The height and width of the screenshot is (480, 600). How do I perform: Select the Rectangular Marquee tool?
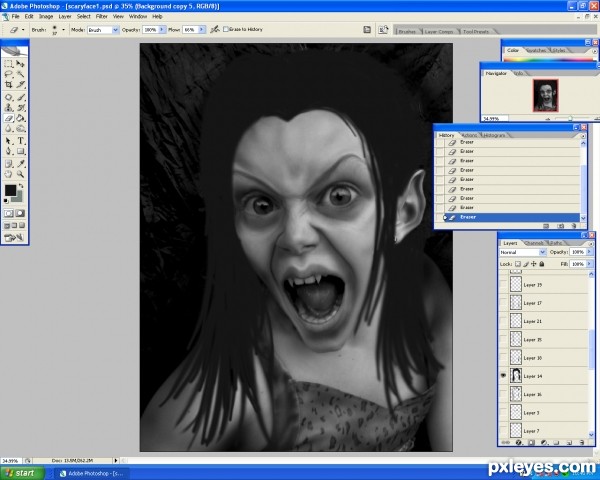[8, 64]
